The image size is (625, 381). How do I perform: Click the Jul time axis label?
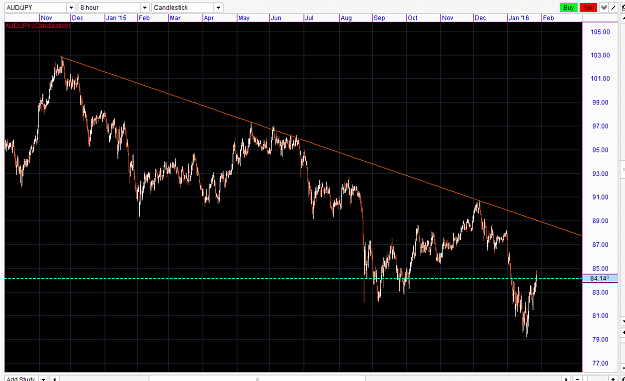pyautogui.click(x=309, y=18)
